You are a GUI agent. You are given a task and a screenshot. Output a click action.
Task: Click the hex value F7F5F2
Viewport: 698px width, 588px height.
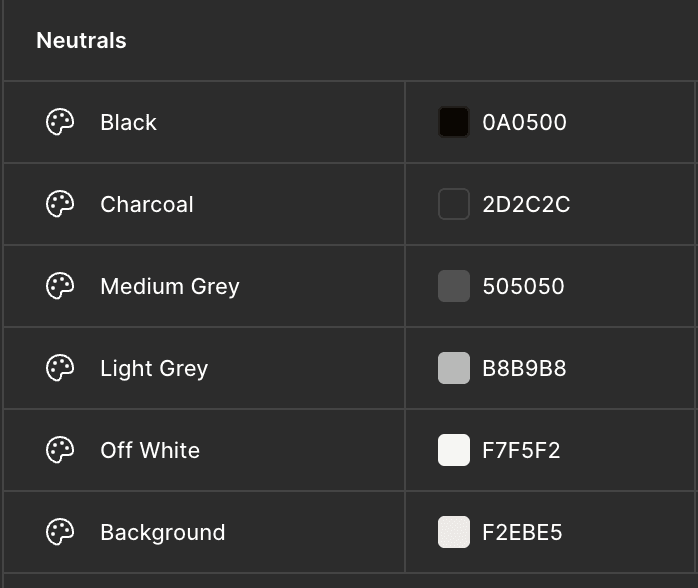pyautogui.click(x=521, y=450)
